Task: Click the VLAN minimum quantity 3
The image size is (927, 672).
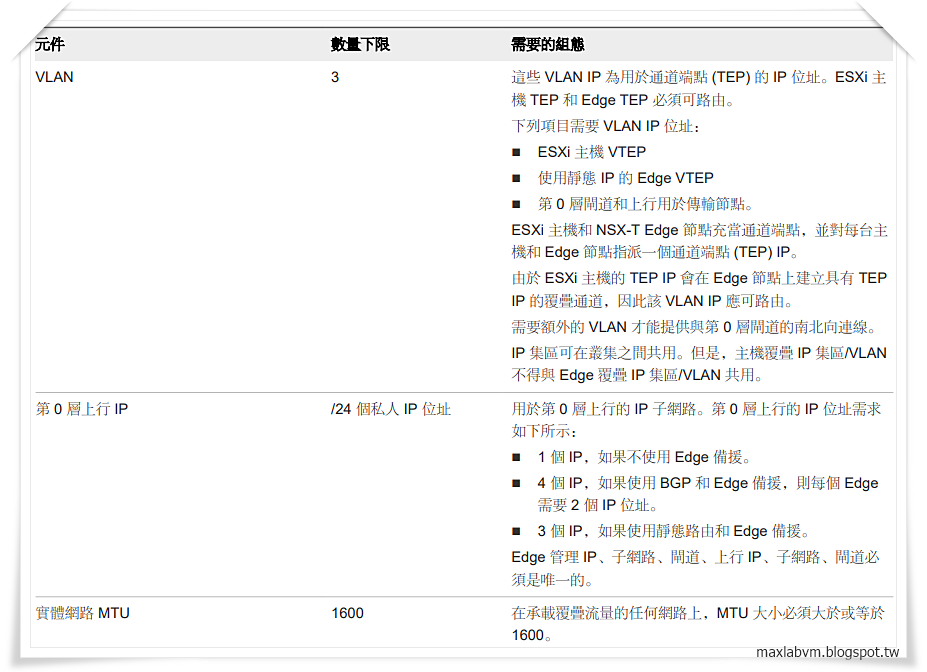Action: pos(335,77)
